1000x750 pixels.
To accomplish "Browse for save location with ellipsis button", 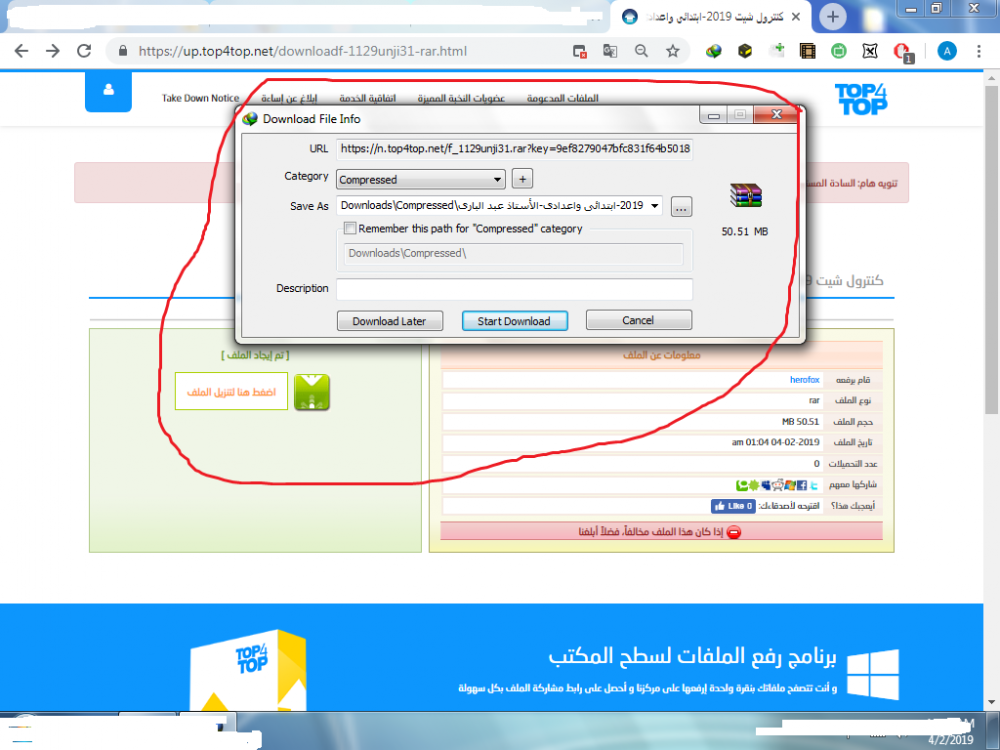I will 681,208.
